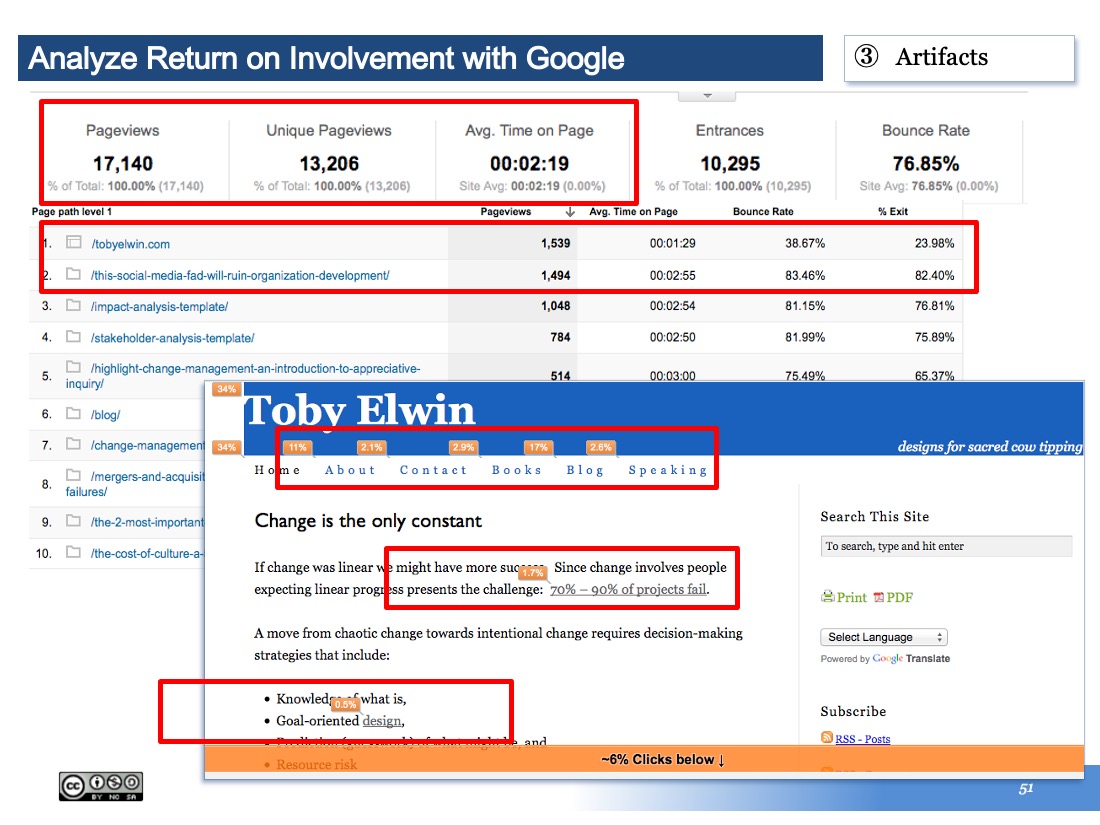Open the /this-social-media-fad-will-ruin-organization-development/ page link

[x=240, y=276]
